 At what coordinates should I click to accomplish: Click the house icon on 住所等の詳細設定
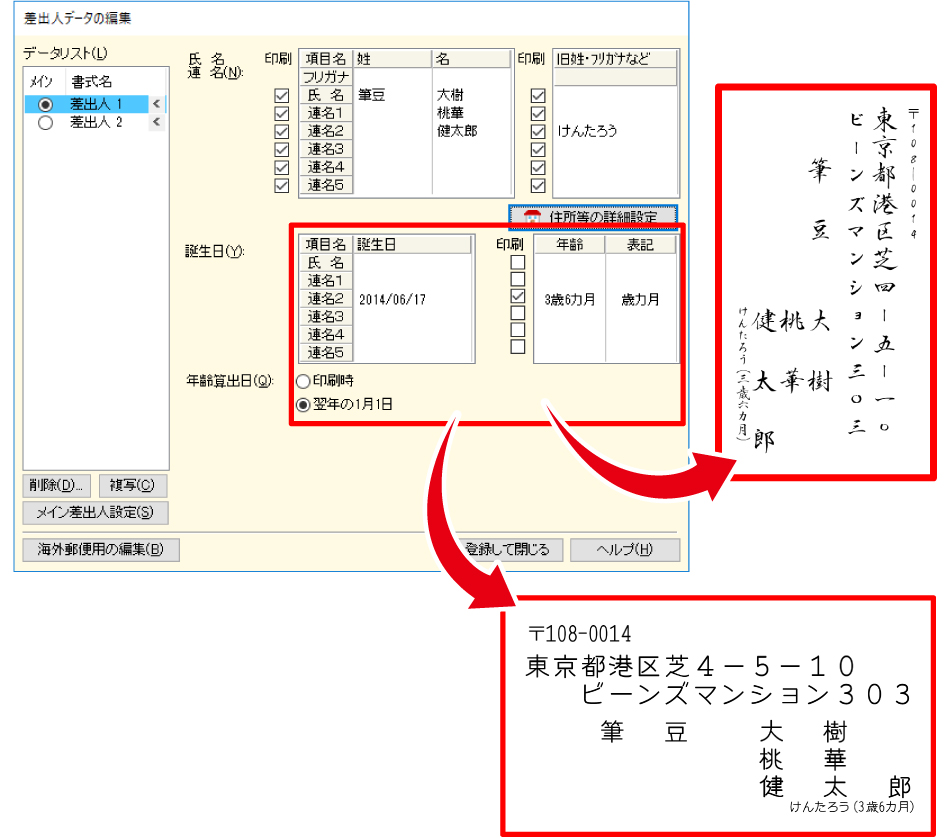(532, 216)
